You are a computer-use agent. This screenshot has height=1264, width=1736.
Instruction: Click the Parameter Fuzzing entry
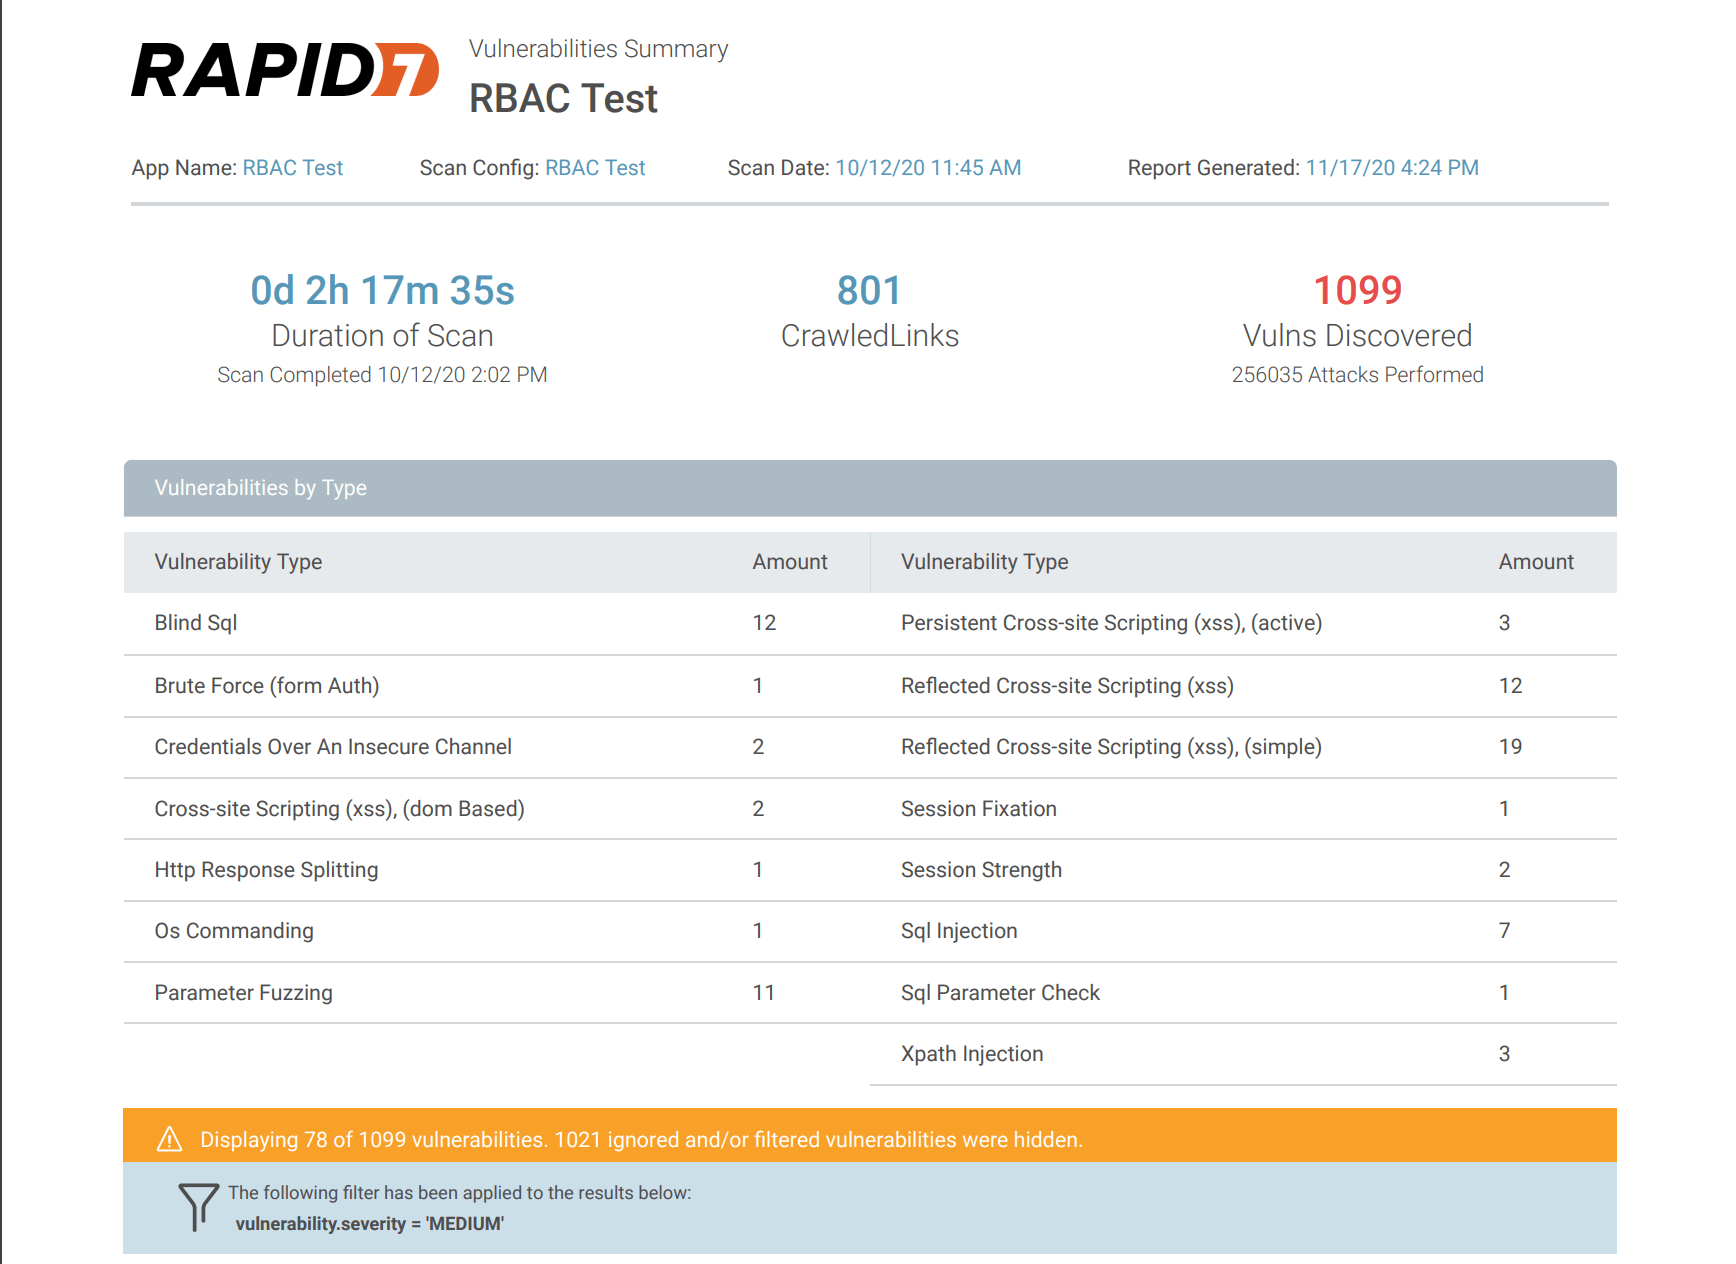point(243,993)
